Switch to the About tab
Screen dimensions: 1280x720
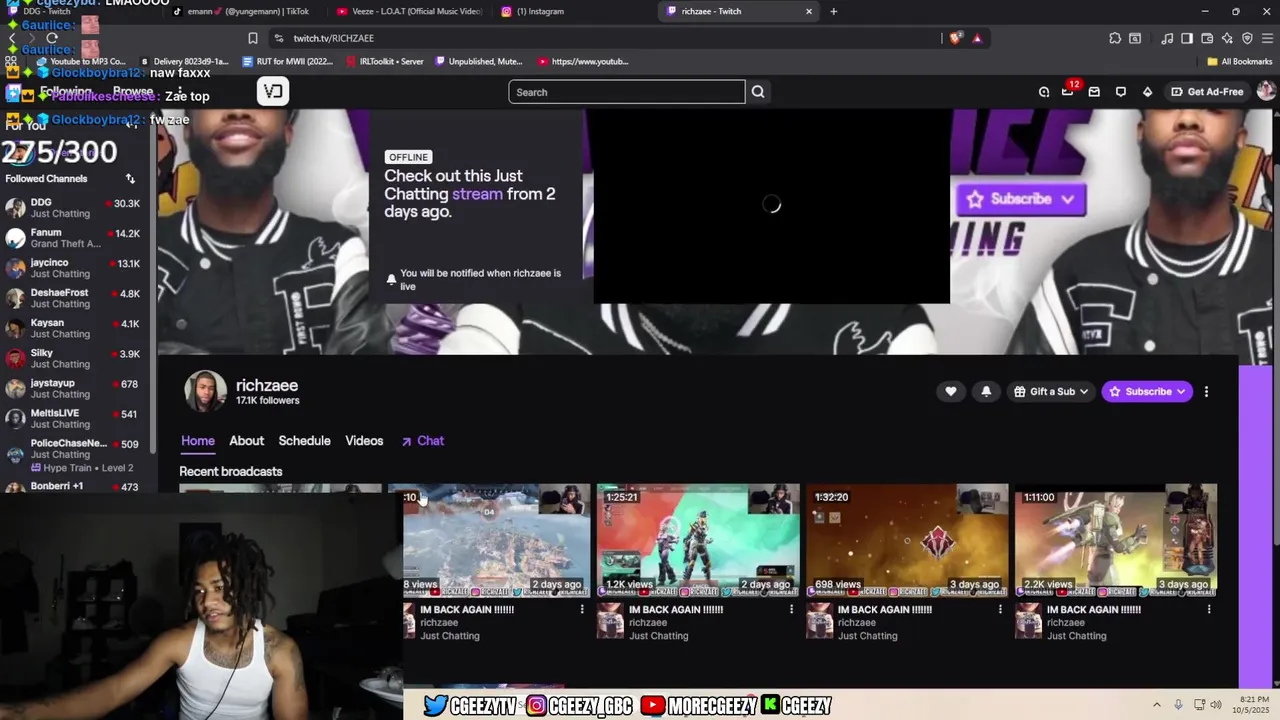[246, 441]
